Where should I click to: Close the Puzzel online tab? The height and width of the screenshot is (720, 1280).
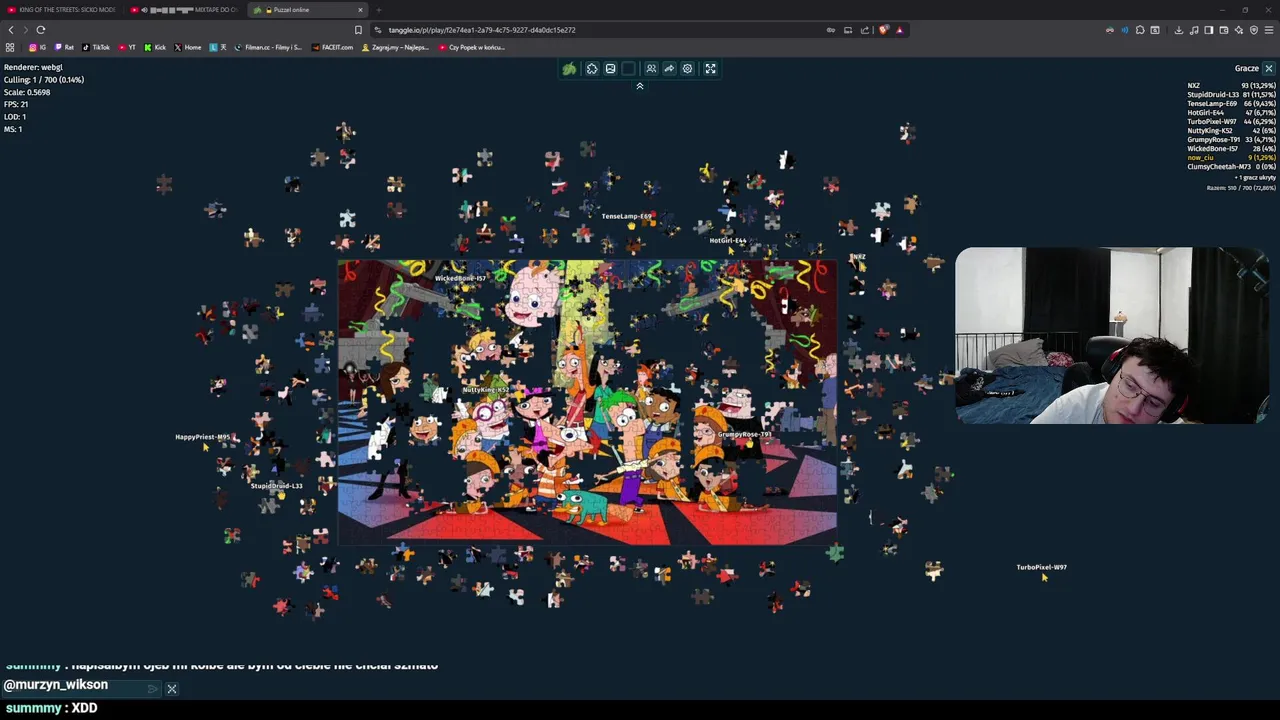360,10
